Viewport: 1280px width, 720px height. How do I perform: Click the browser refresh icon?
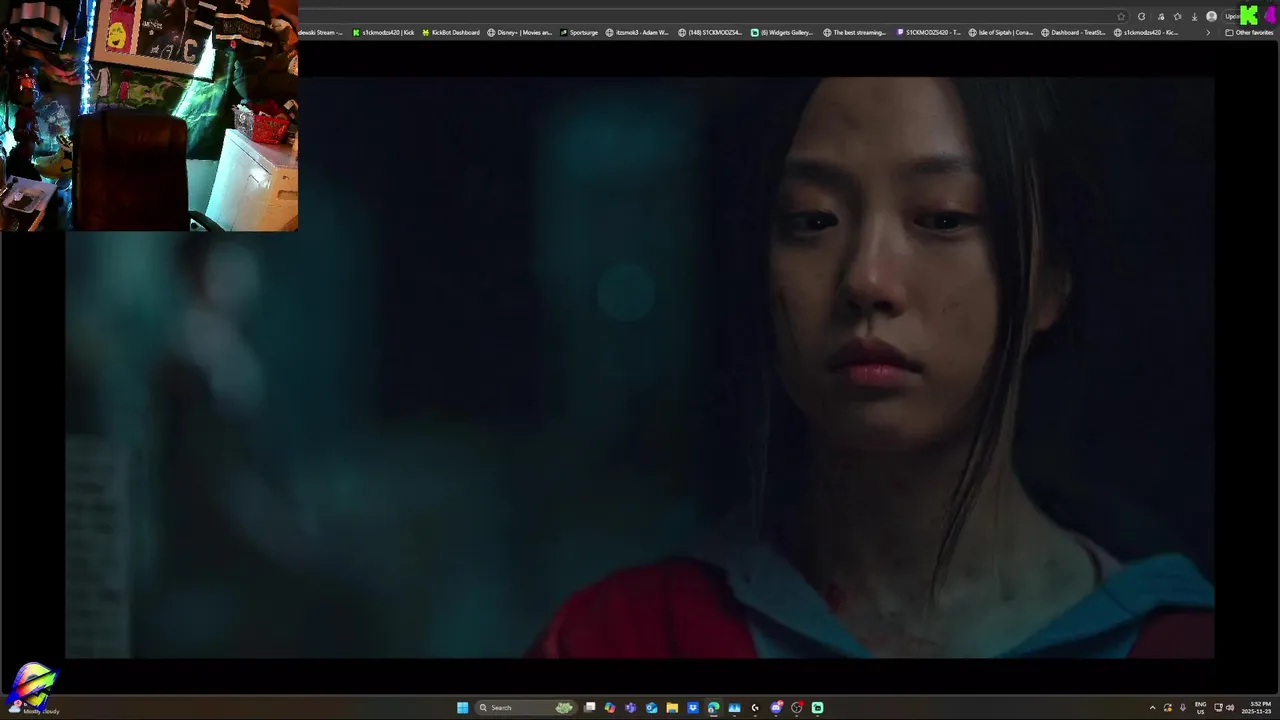click(1141, 17)
